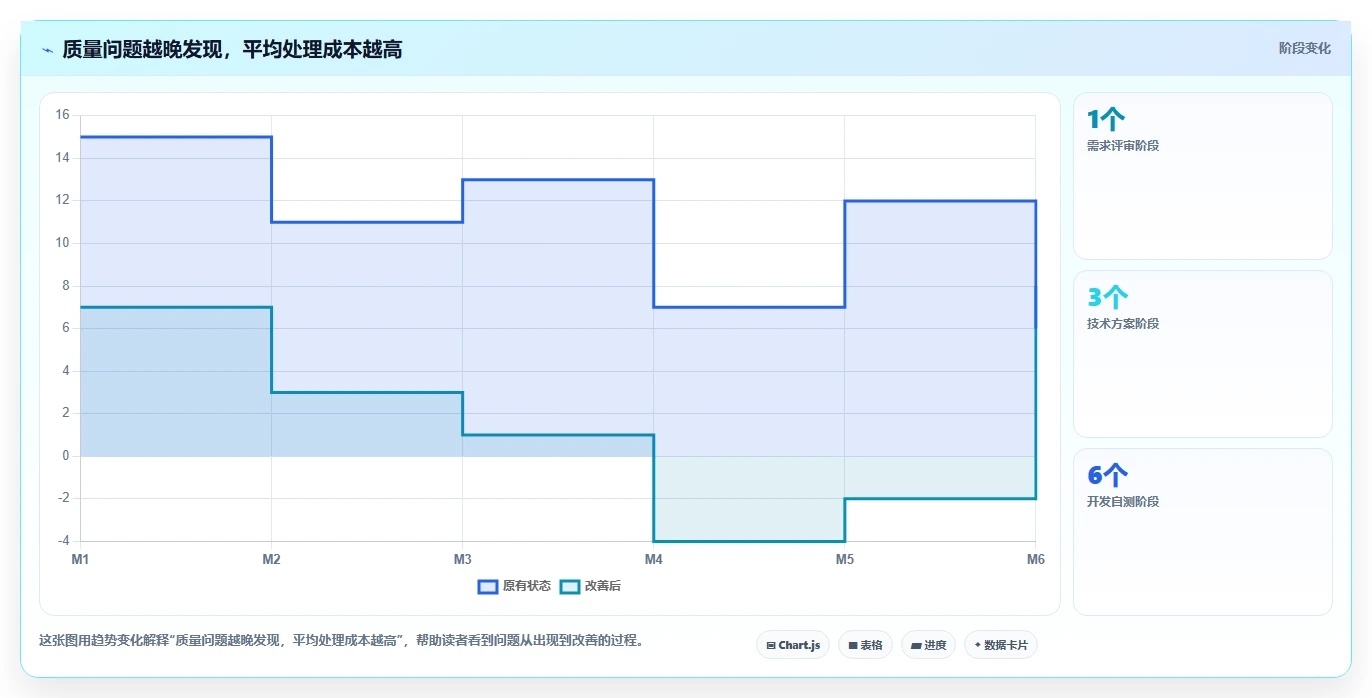This screenshot has width=1372, height=698.
Task: Toggle the 原有状态 legend label
Action: 527,586
